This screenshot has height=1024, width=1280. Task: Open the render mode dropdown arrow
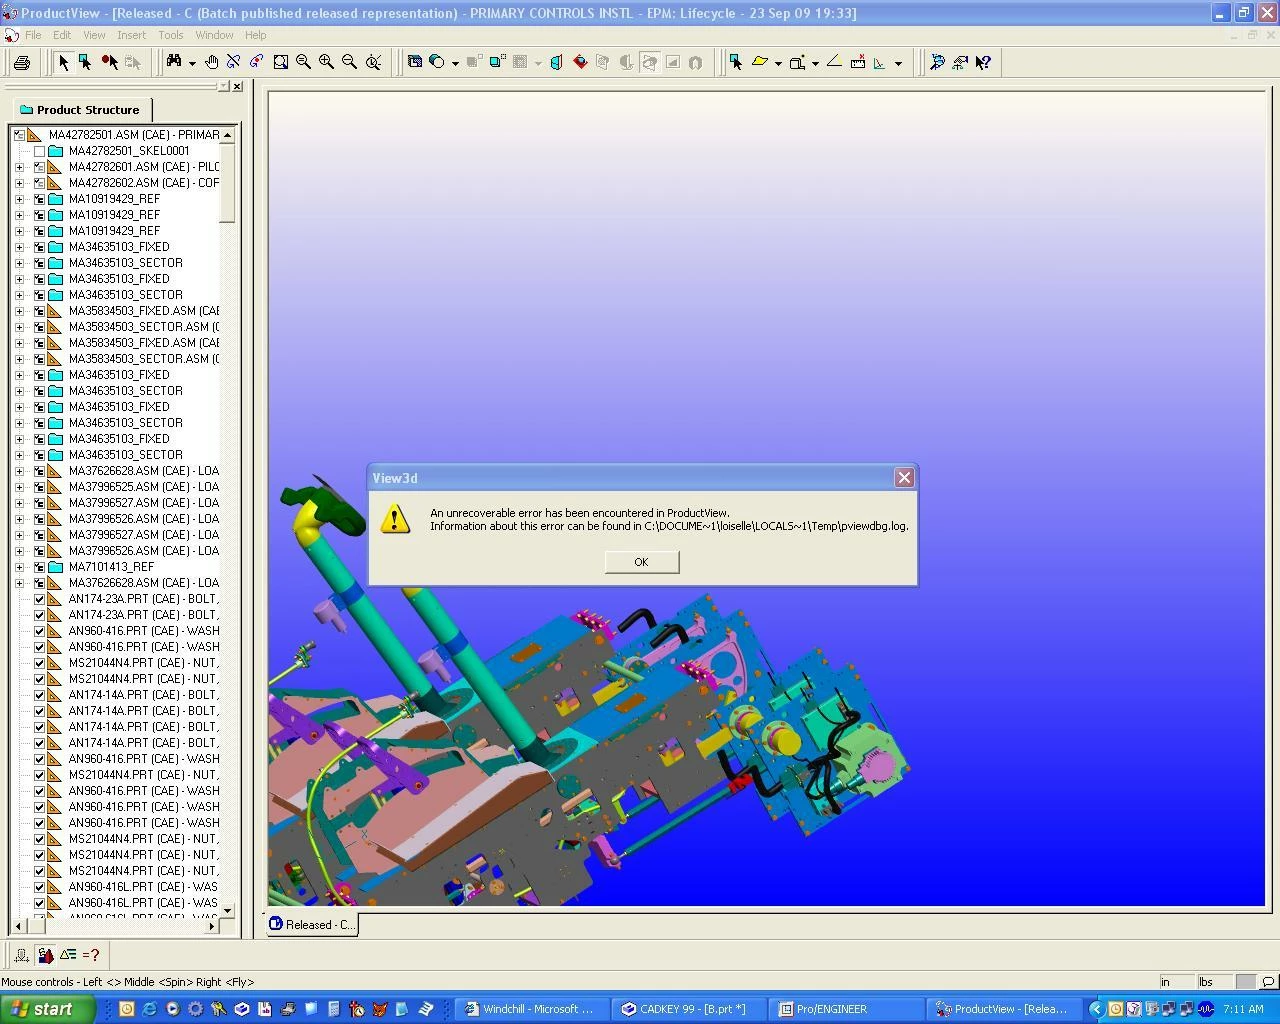click(x=455, y=63)
